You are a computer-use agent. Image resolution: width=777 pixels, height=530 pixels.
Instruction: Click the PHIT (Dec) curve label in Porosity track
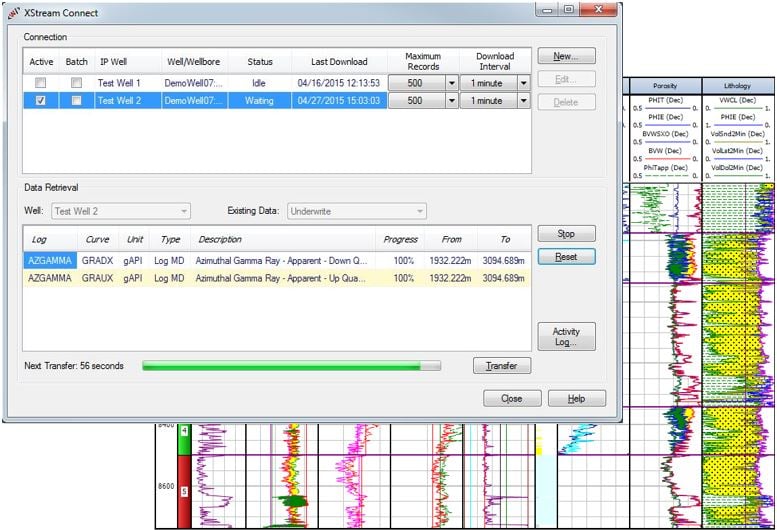point(666,100)
